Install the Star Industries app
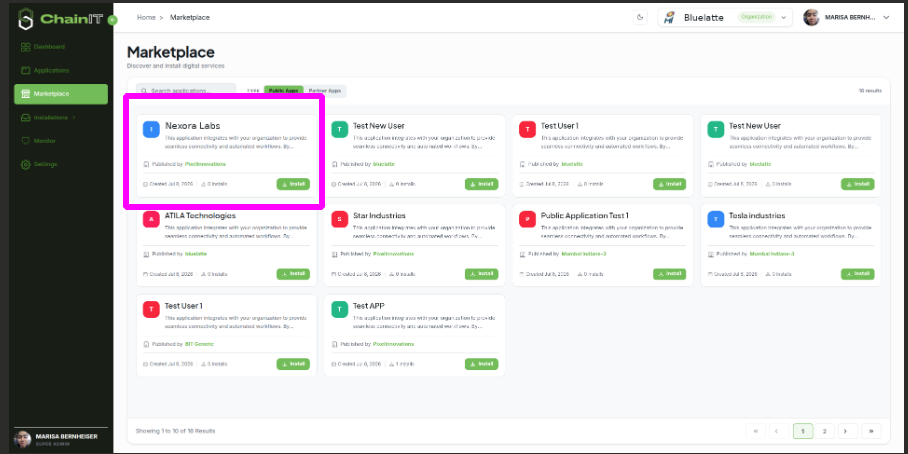The height and width of the screenshot is (454, 908). 481,274
